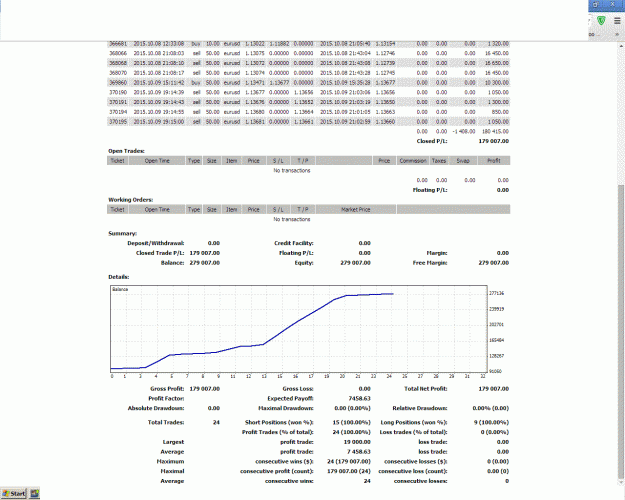
Task: Click Commission header in Open Trades table
Action: pos(413,161)
